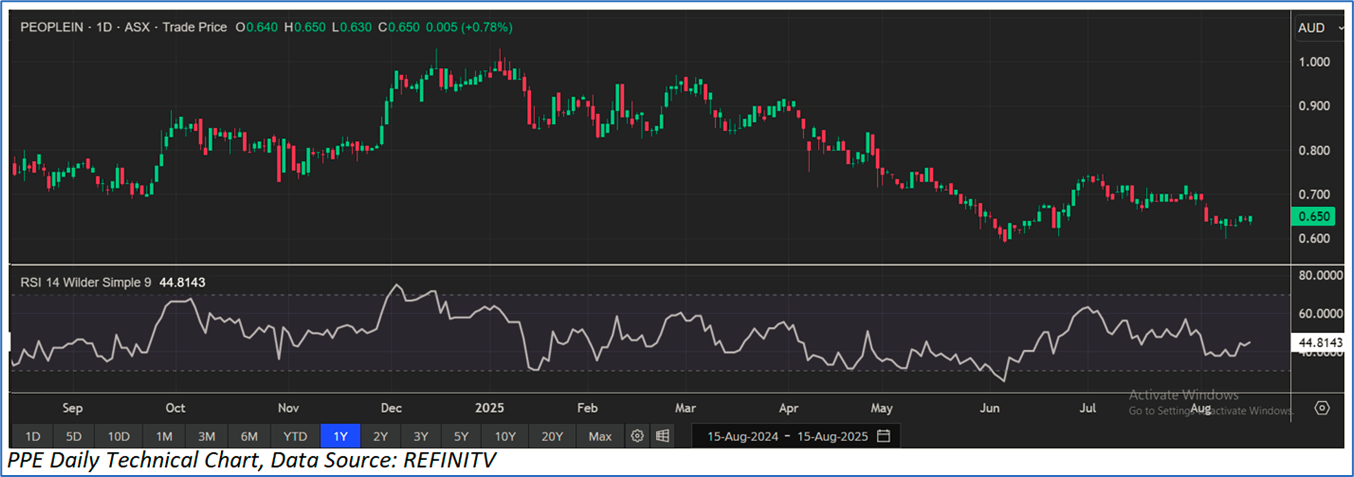Switch to the 3M range
Image resolution: width=1354 pixels, height=477 pixels.
pos(206,436)
